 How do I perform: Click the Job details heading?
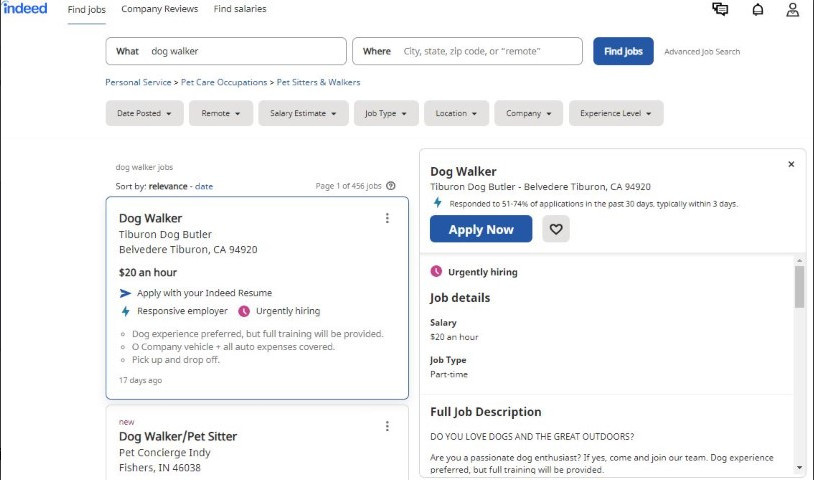[460, 298]
